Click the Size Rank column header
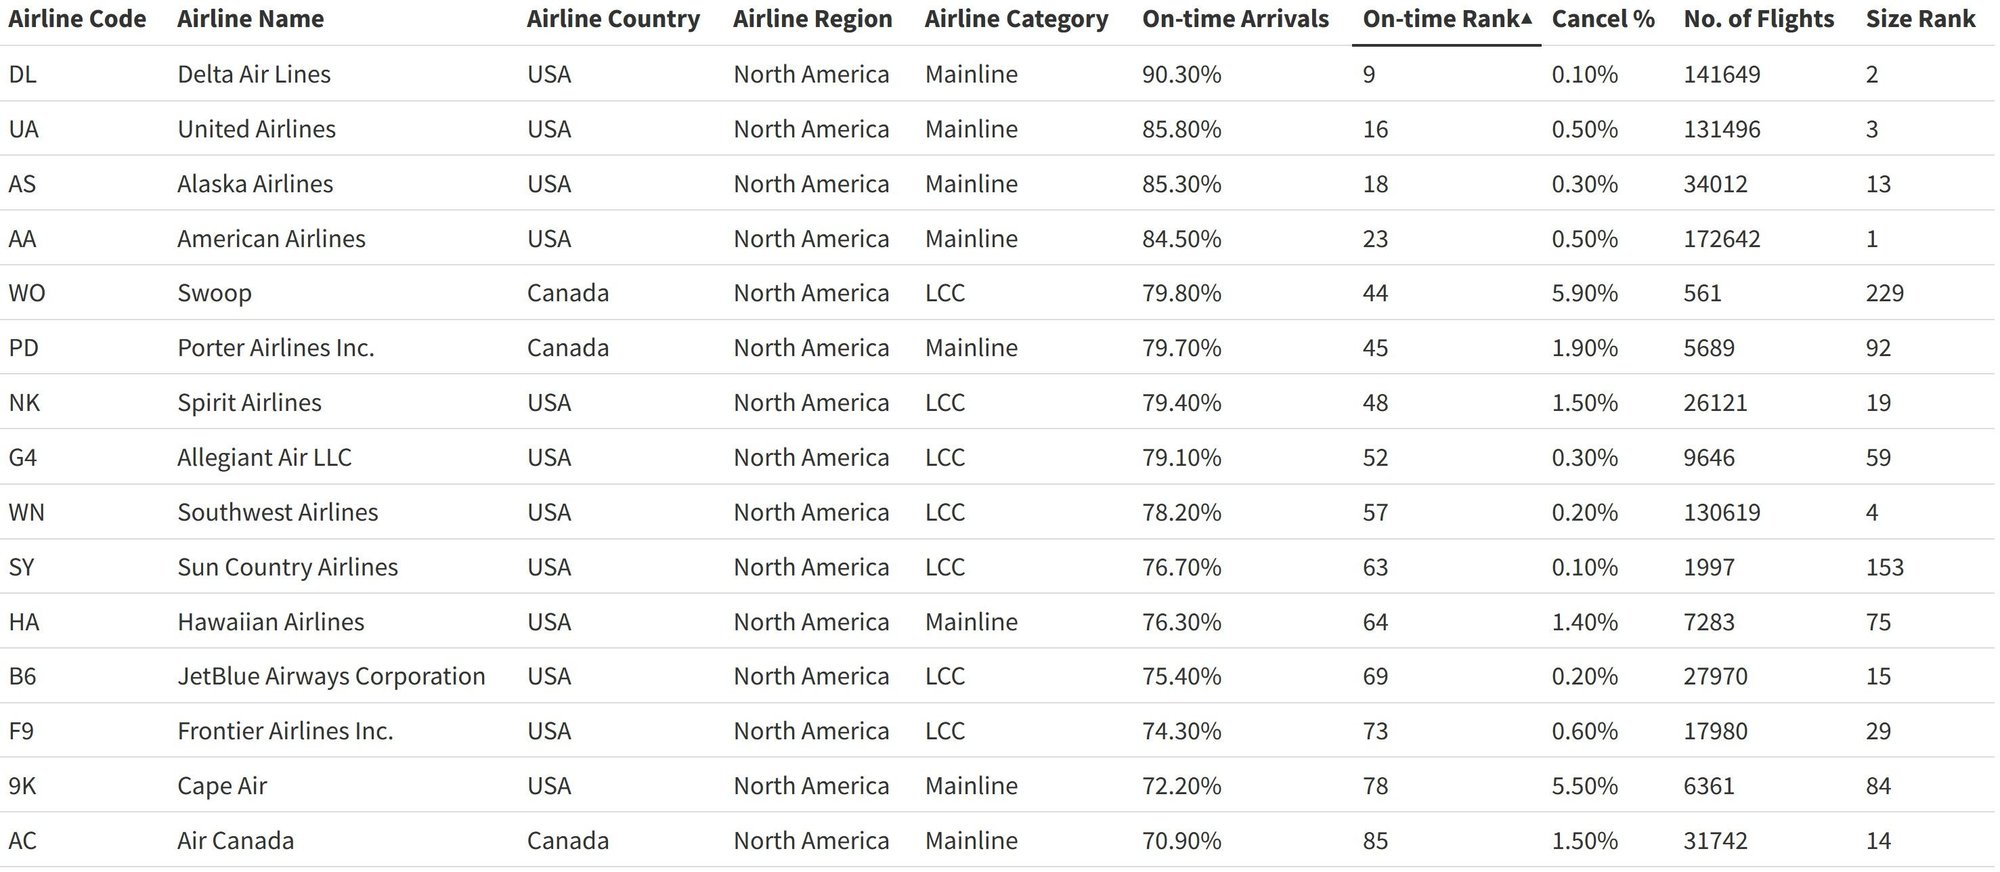The width and height of the screenshot is (2000, 872). pos(1920,19)
